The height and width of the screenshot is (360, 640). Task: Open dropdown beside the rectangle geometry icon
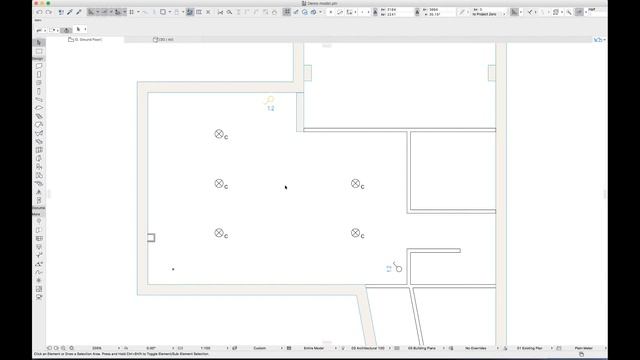[x=170, y=12]
